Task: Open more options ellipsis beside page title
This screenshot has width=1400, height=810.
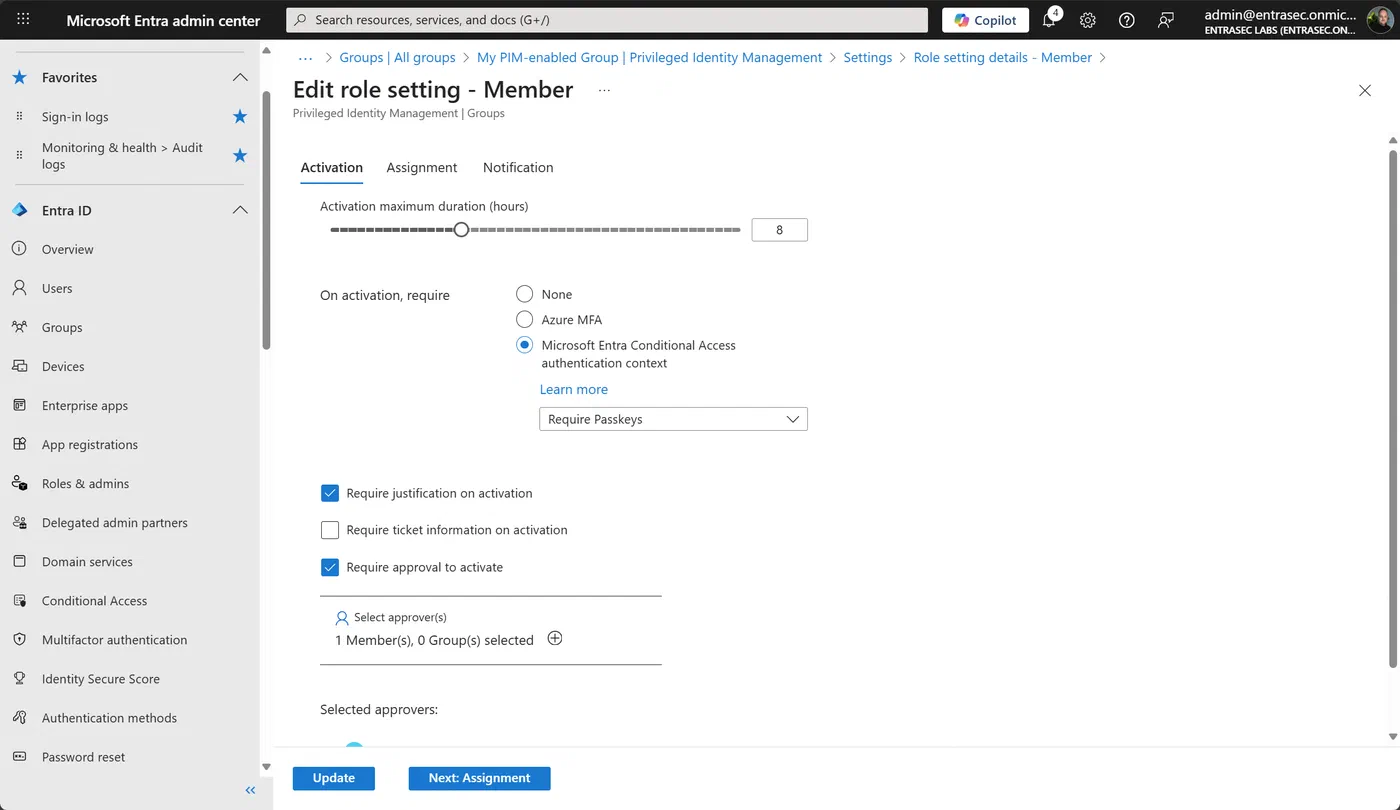Action: pos(604,90)
